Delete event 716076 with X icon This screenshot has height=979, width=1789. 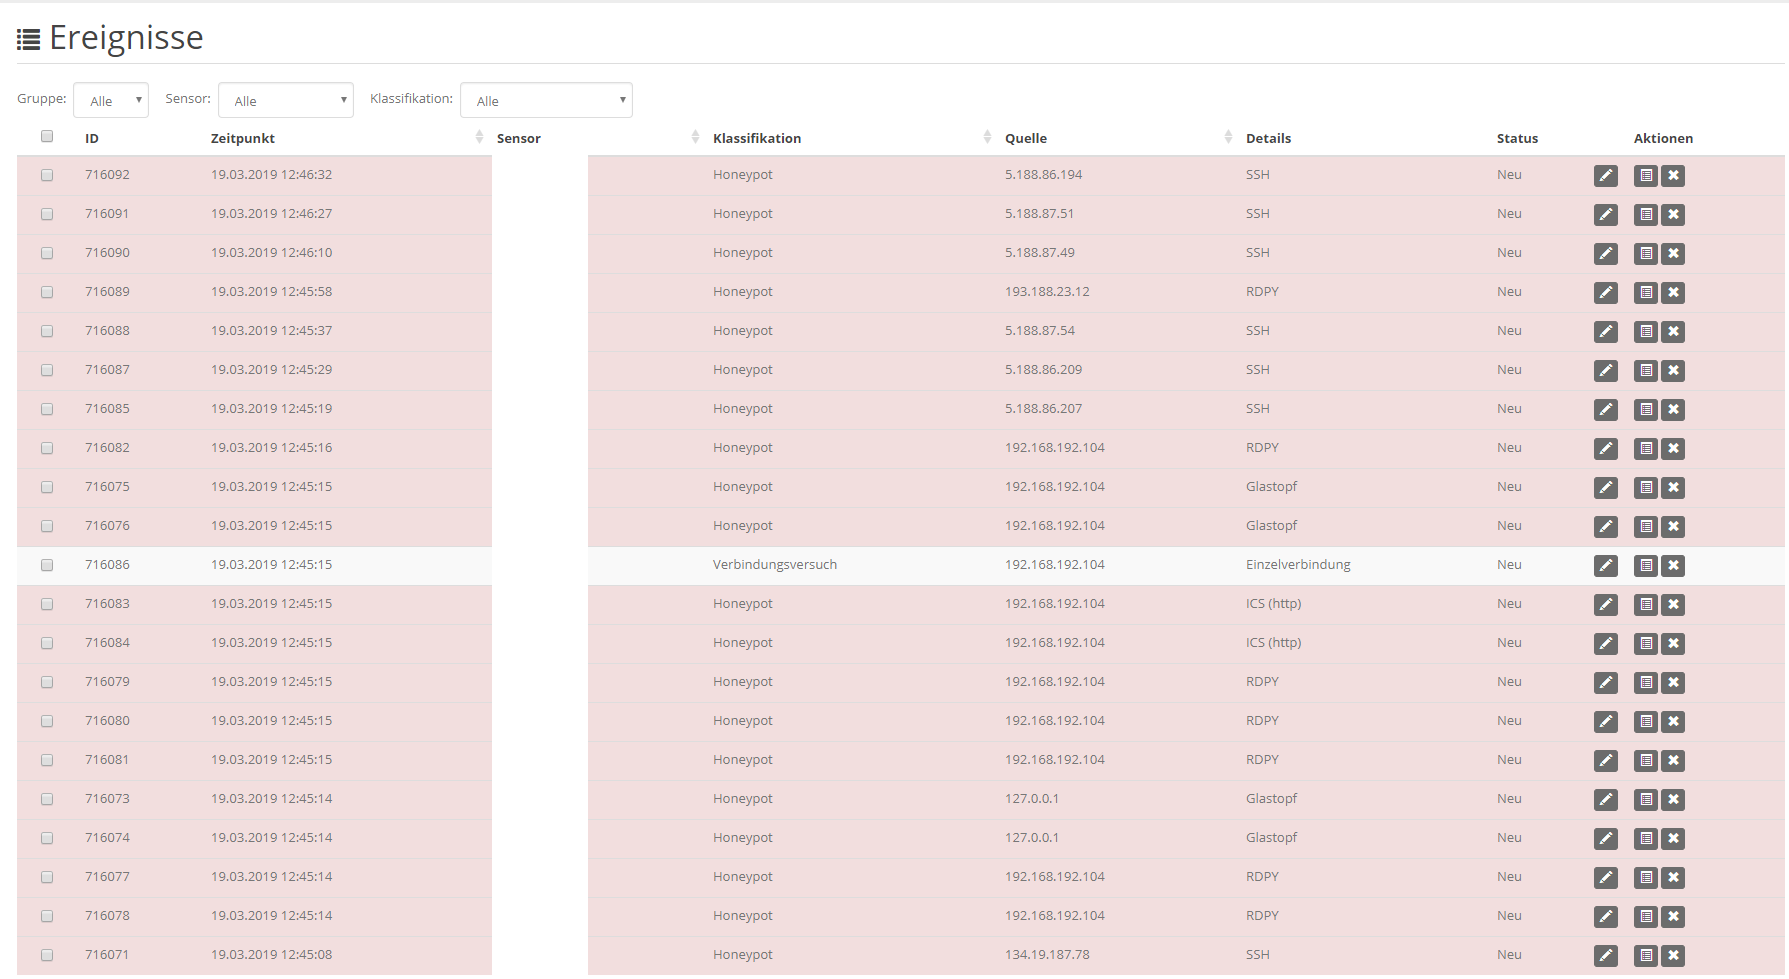[x=1673, y=527]
